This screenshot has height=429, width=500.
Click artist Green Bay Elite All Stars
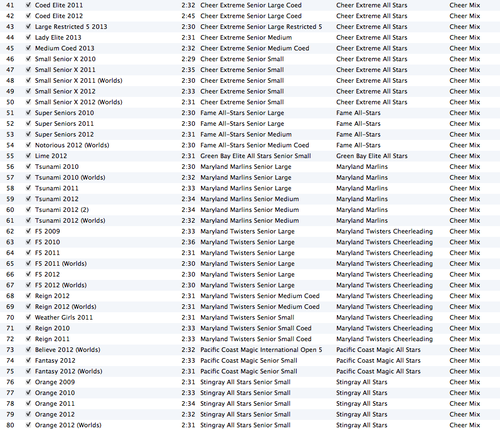372,156
